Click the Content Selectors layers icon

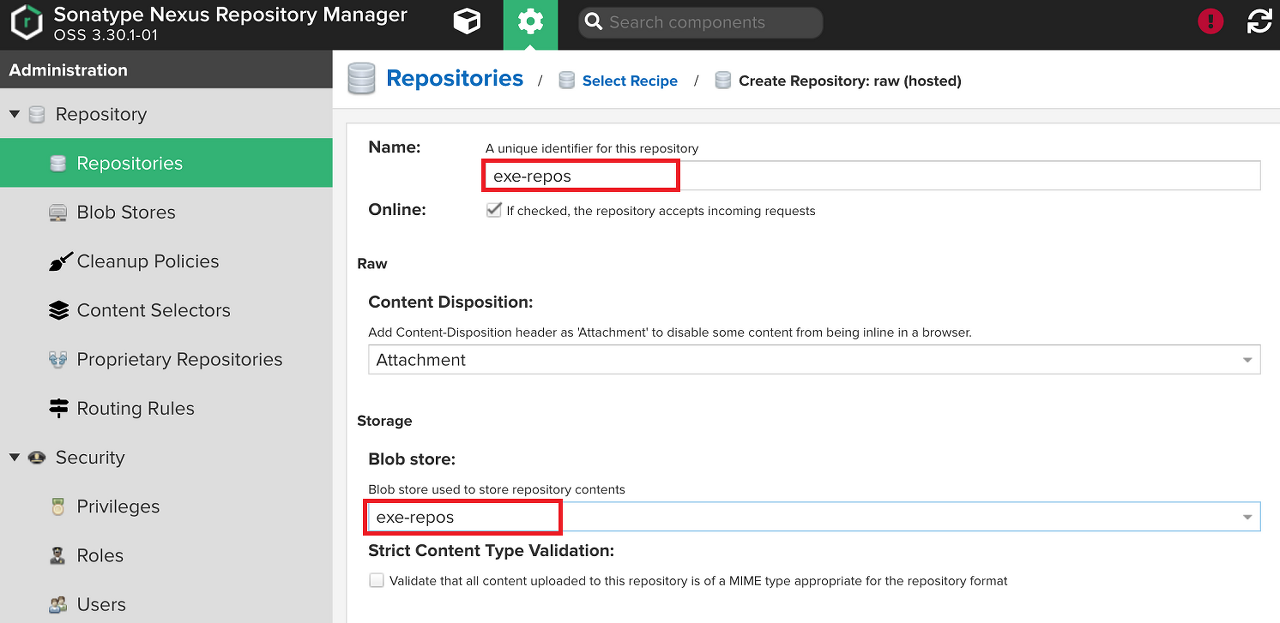pyautogui.click(x=58, y=311)
